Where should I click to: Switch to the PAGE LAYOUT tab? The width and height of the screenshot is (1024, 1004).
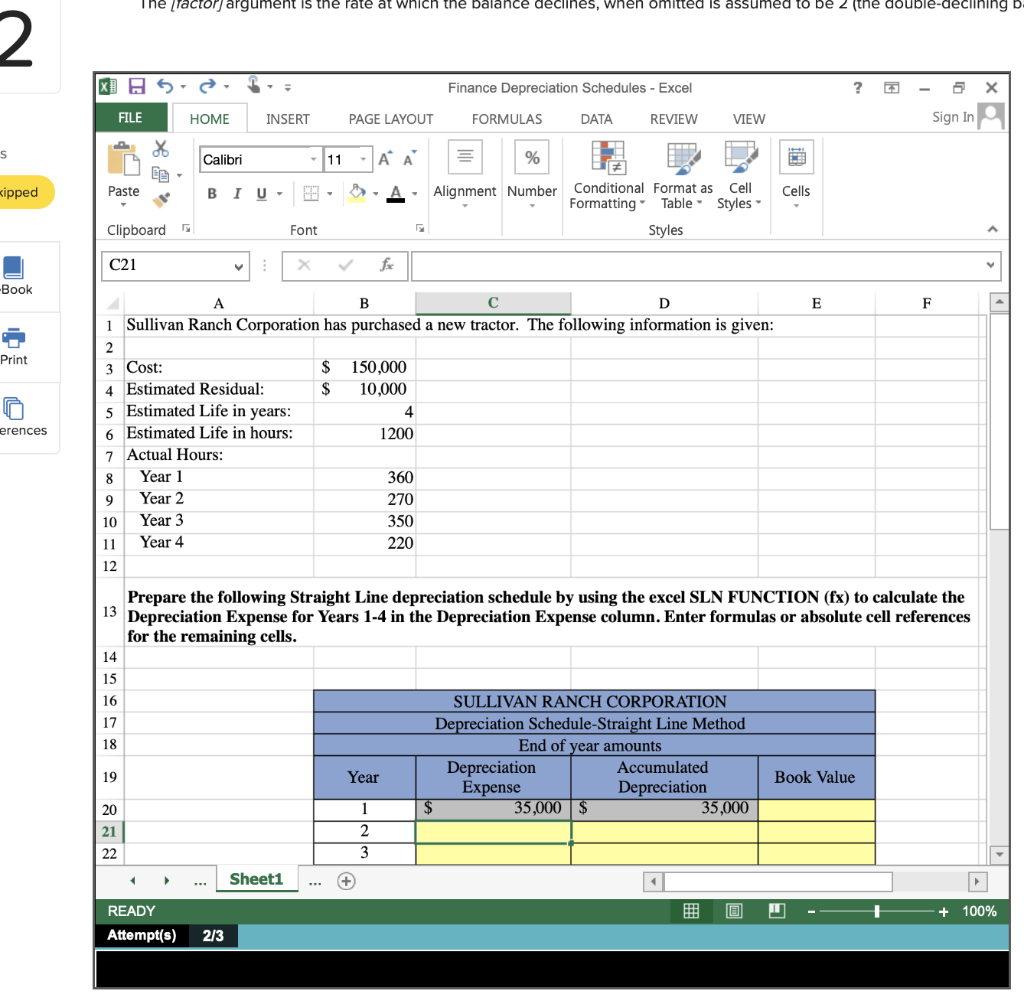pyautogui.click(x=391, y=119)
